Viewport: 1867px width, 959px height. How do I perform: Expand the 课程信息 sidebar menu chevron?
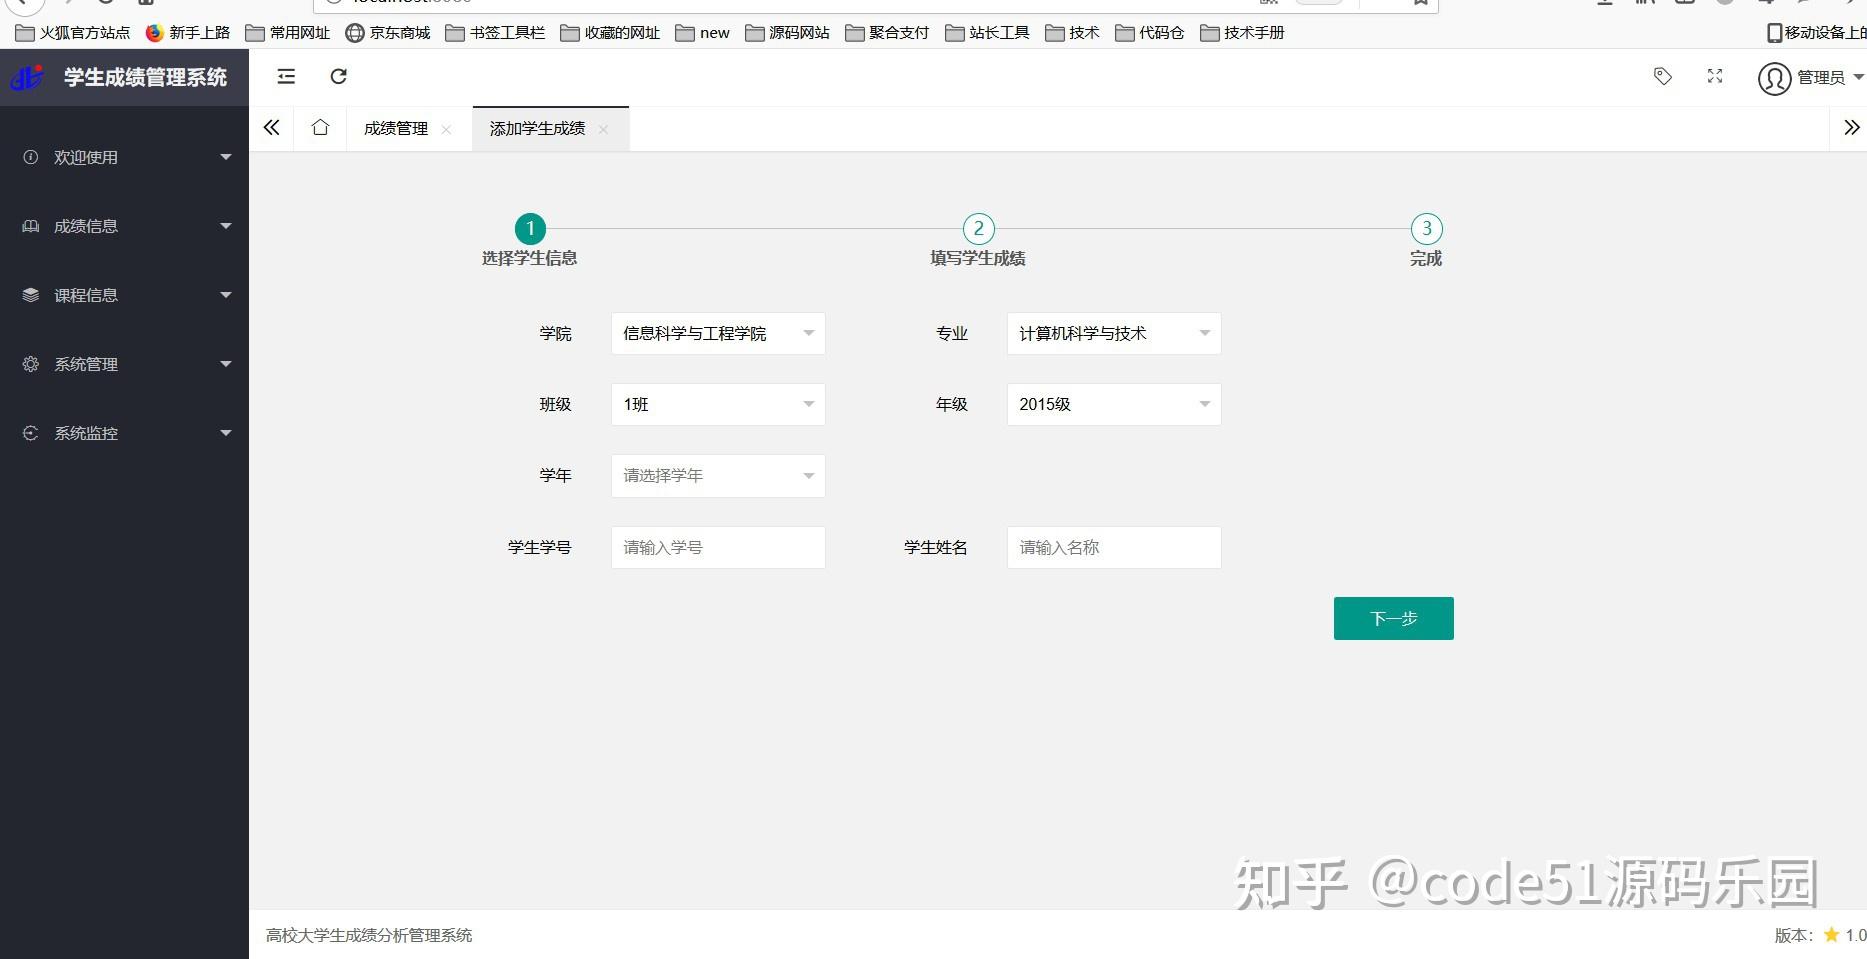pos(226,294)
